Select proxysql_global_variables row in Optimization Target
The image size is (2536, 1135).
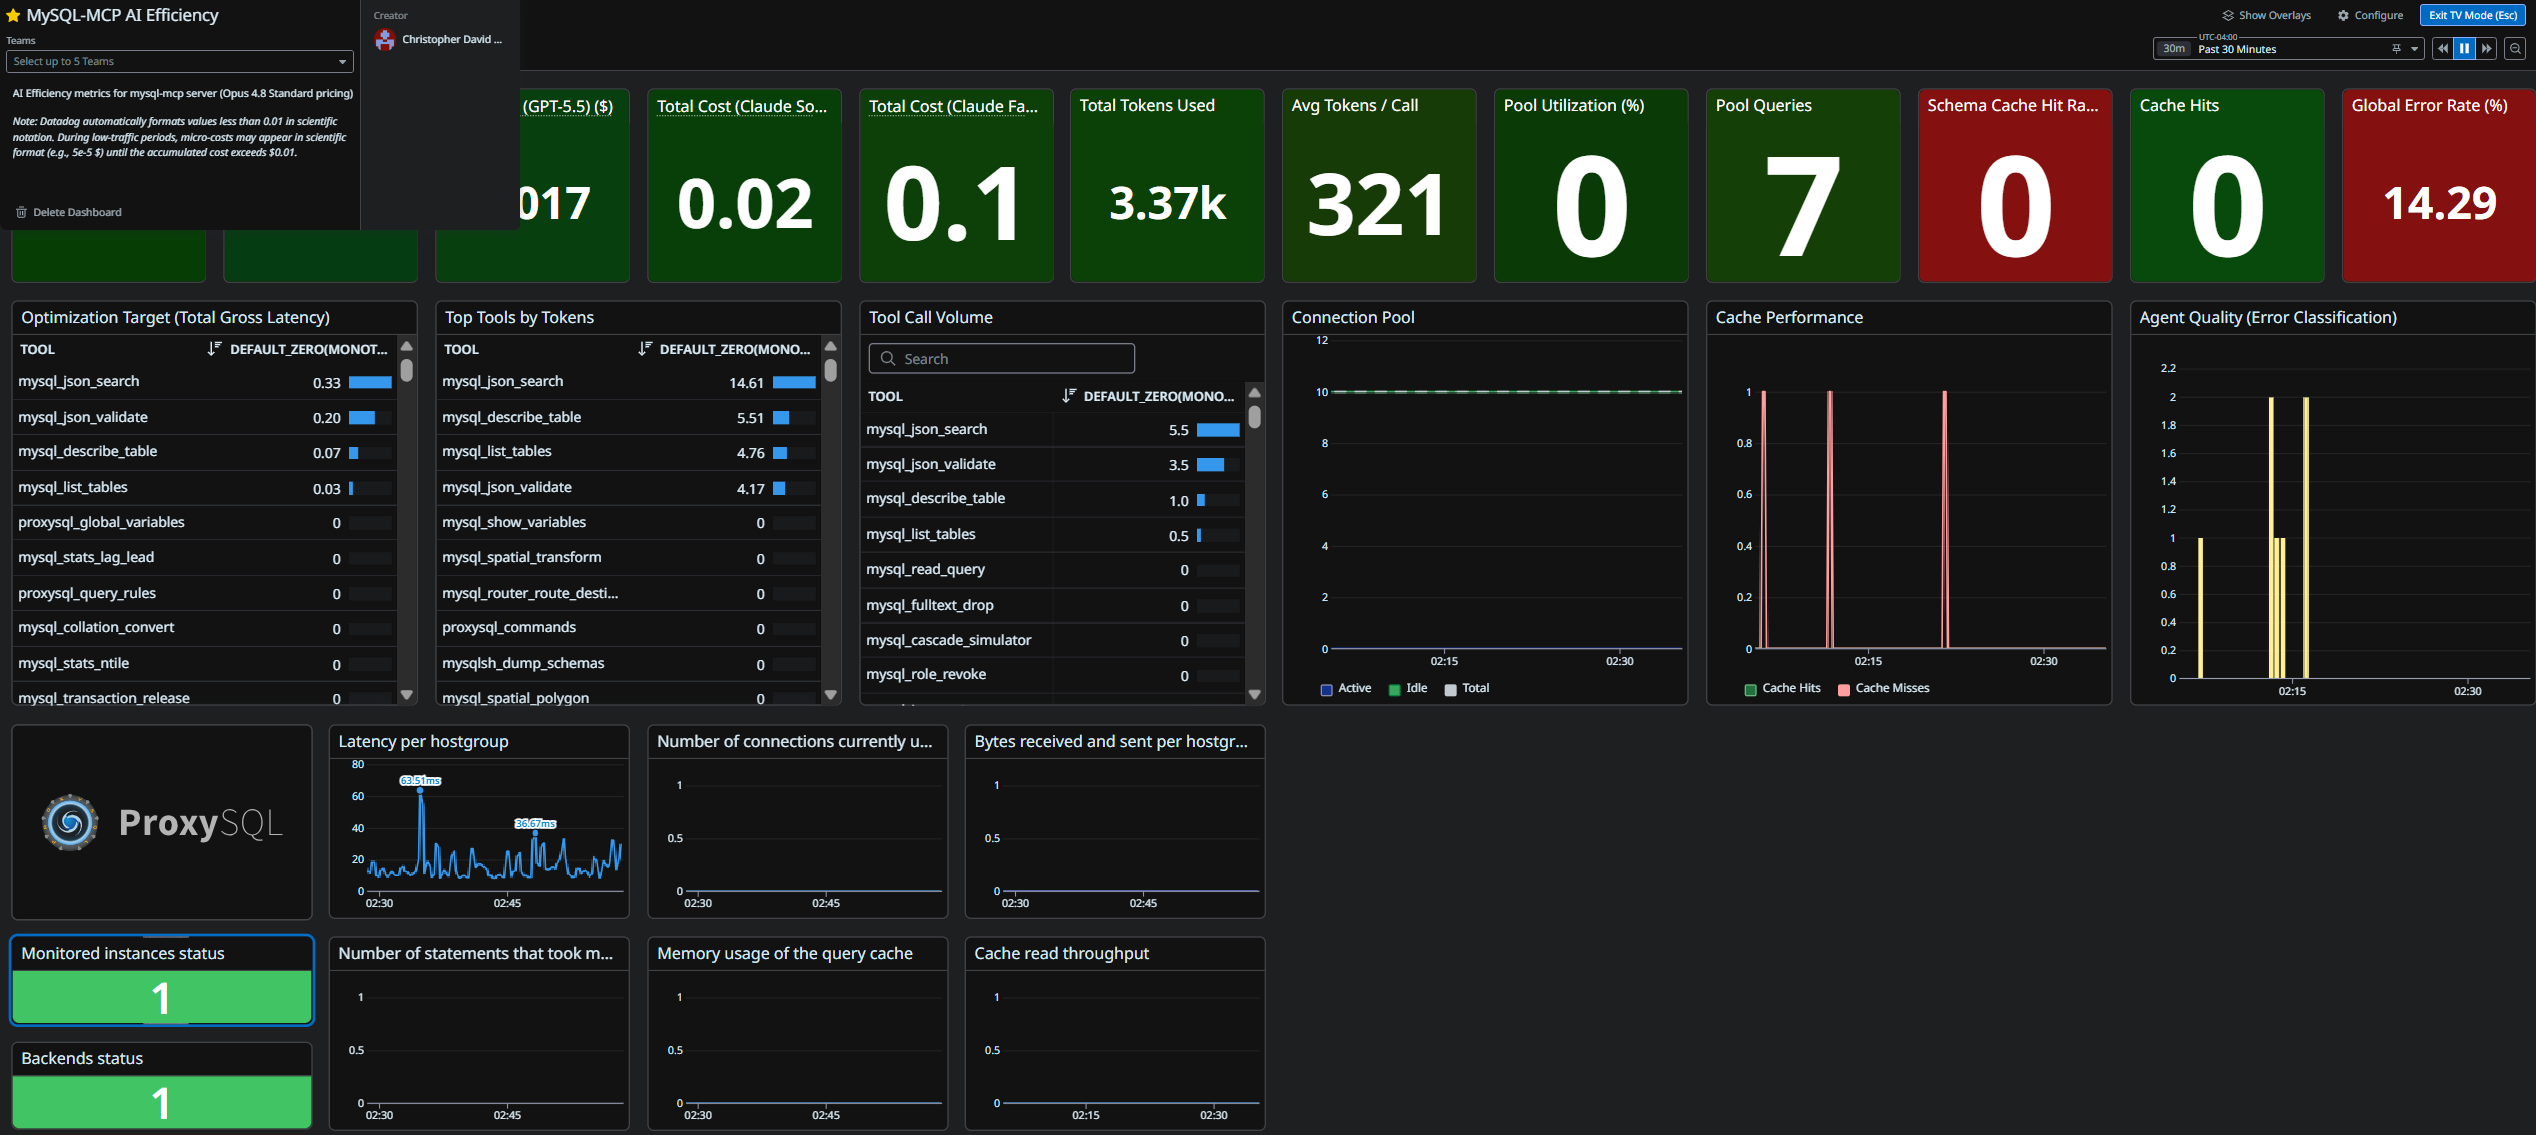point(205,522)
